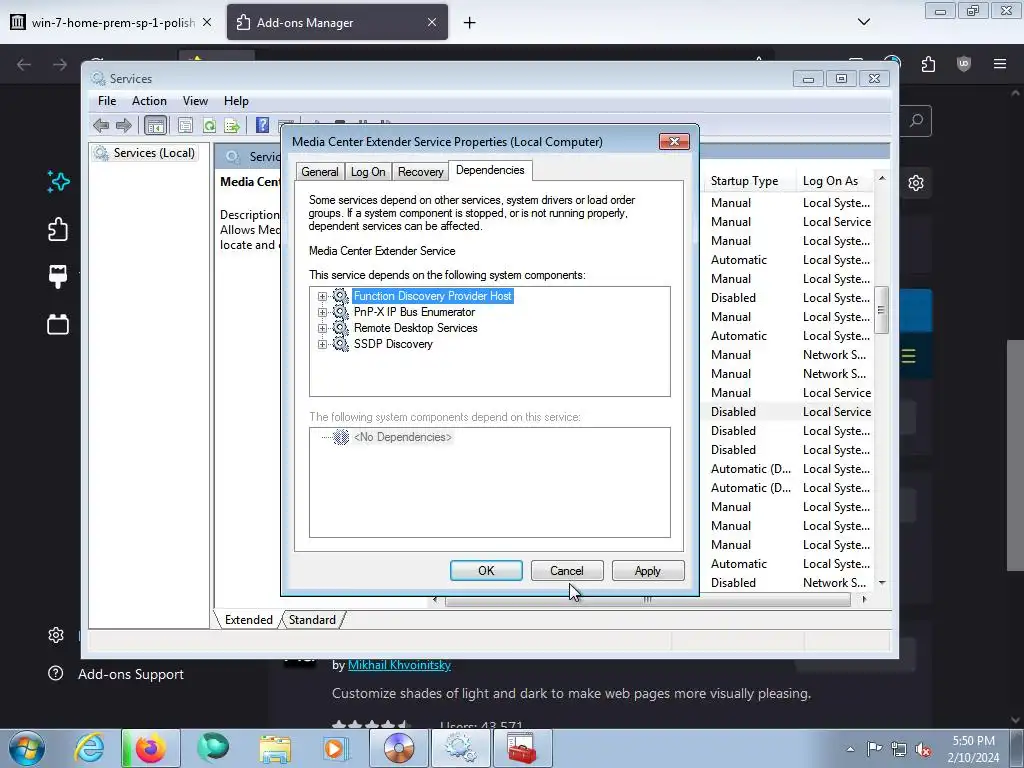Show hidden tray icons arrow
The width and height of the screenshot is (1024, 768).
click(850, 749)
